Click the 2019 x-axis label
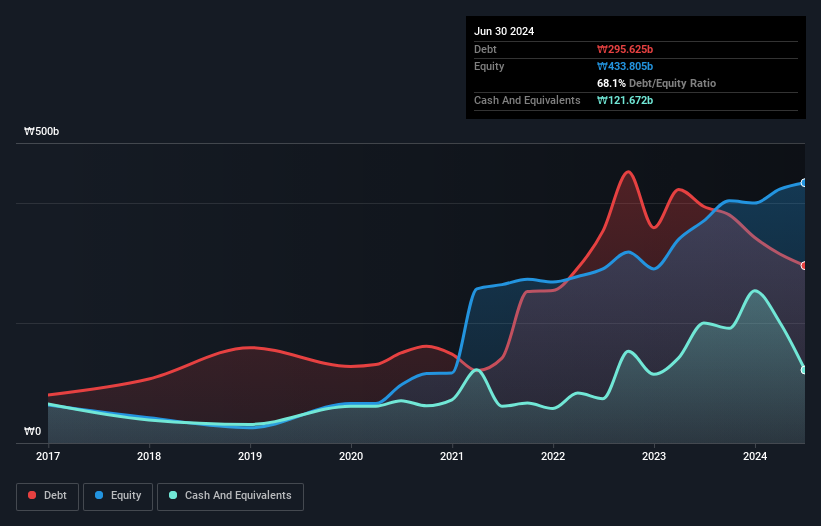Viewport: 821px width, 526px height. (250, 456)
